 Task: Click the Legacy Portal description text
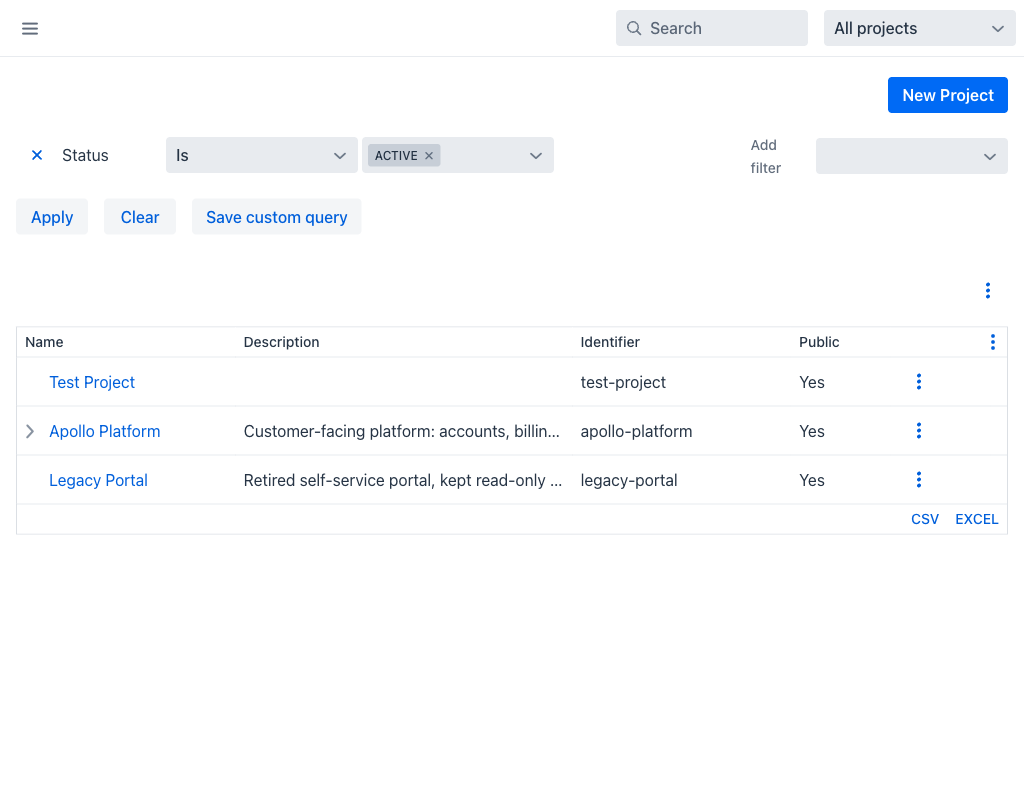(x=403, y=480)
